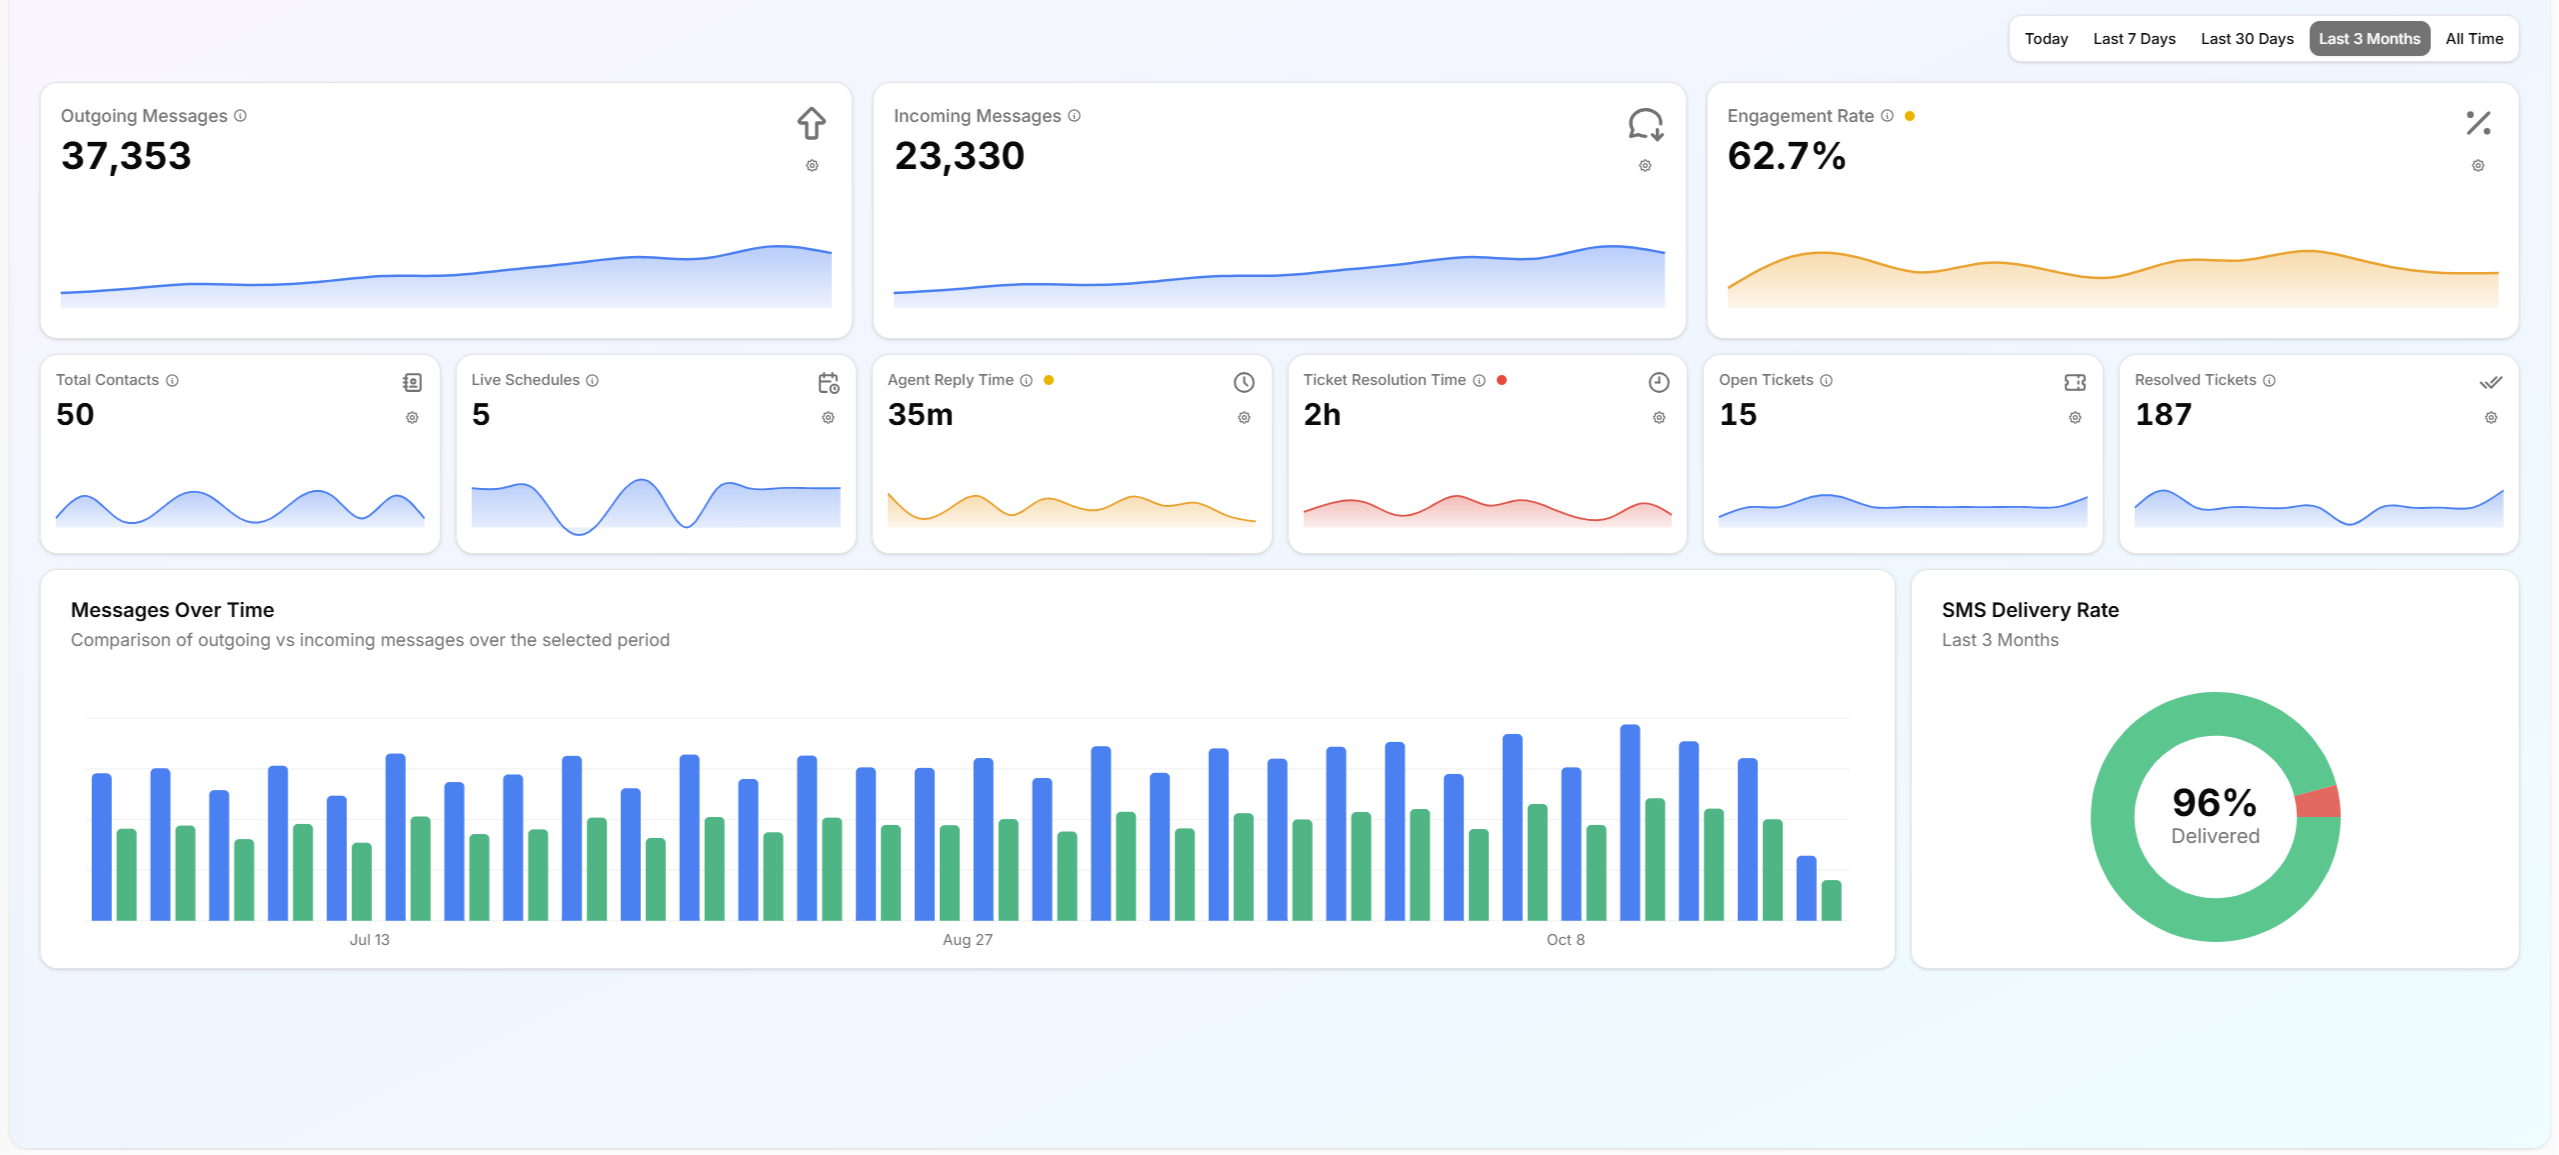This screenshot has width=2559, height=1155.
Task: Click the Agent Reply Time clock icon
Action: point(1244,383)
